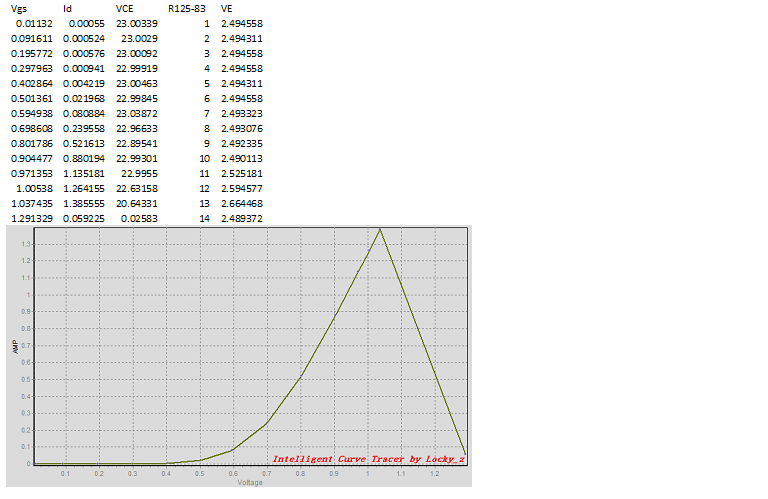Select the Id value 0.059225
The image size is (768, 499).
tap(84, 218)
